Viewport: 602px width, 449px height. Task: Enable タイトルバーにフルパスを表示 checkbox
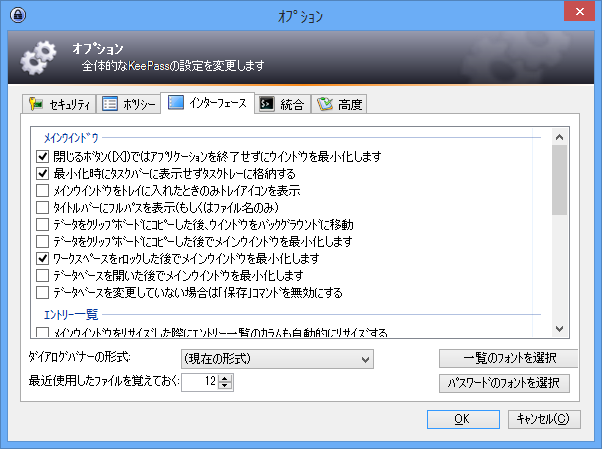pyautogui.click(x=42, y=208)
